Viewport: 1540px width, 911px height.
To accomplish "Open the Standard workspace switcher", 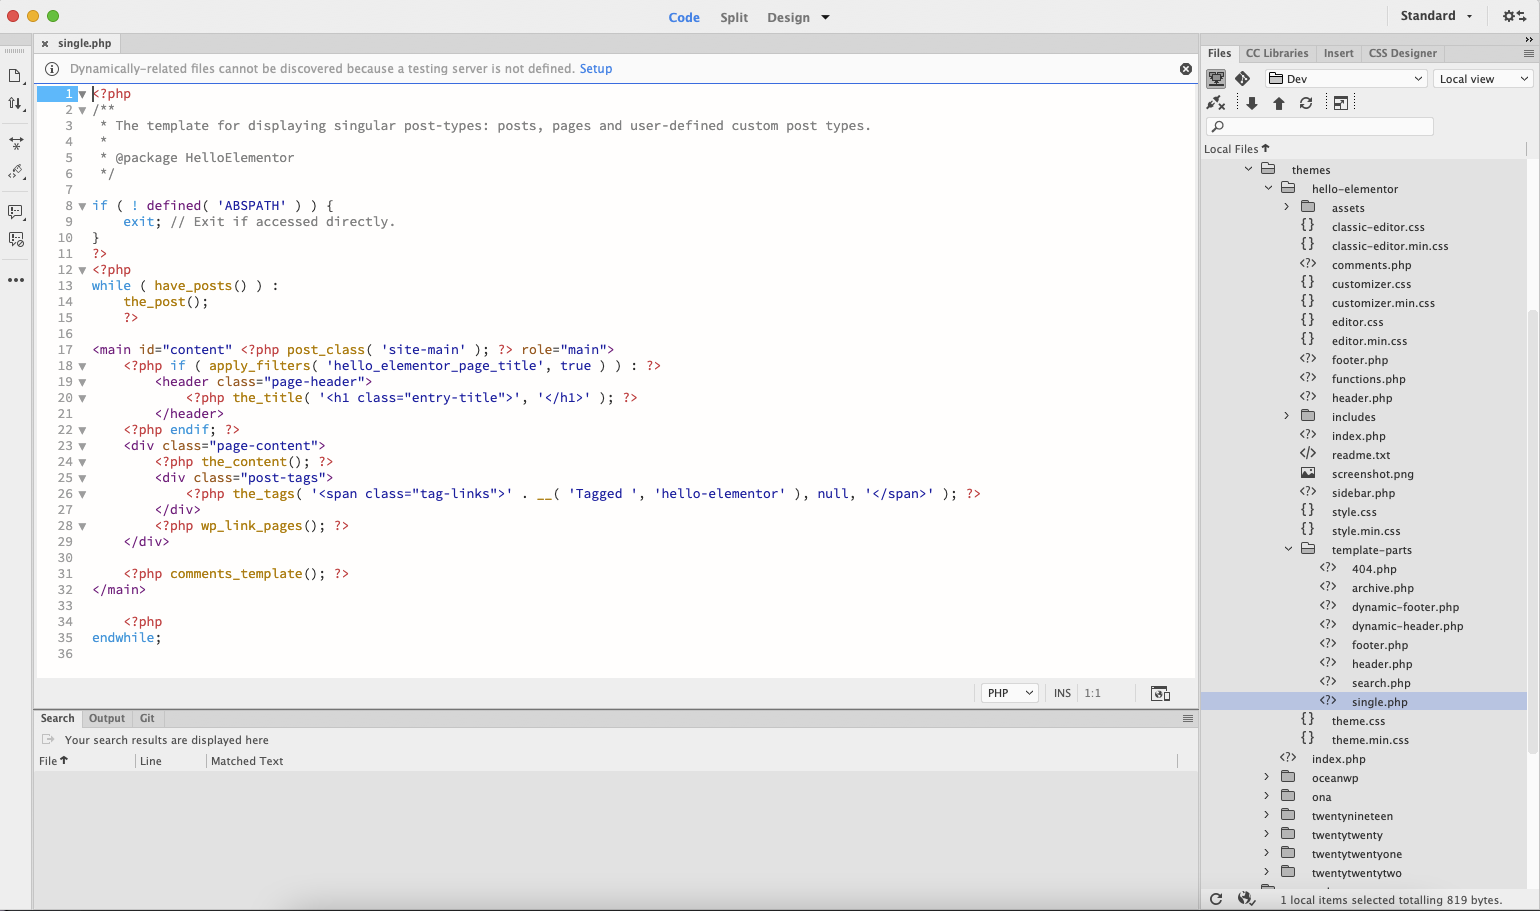I will (x=1436, y=16).
